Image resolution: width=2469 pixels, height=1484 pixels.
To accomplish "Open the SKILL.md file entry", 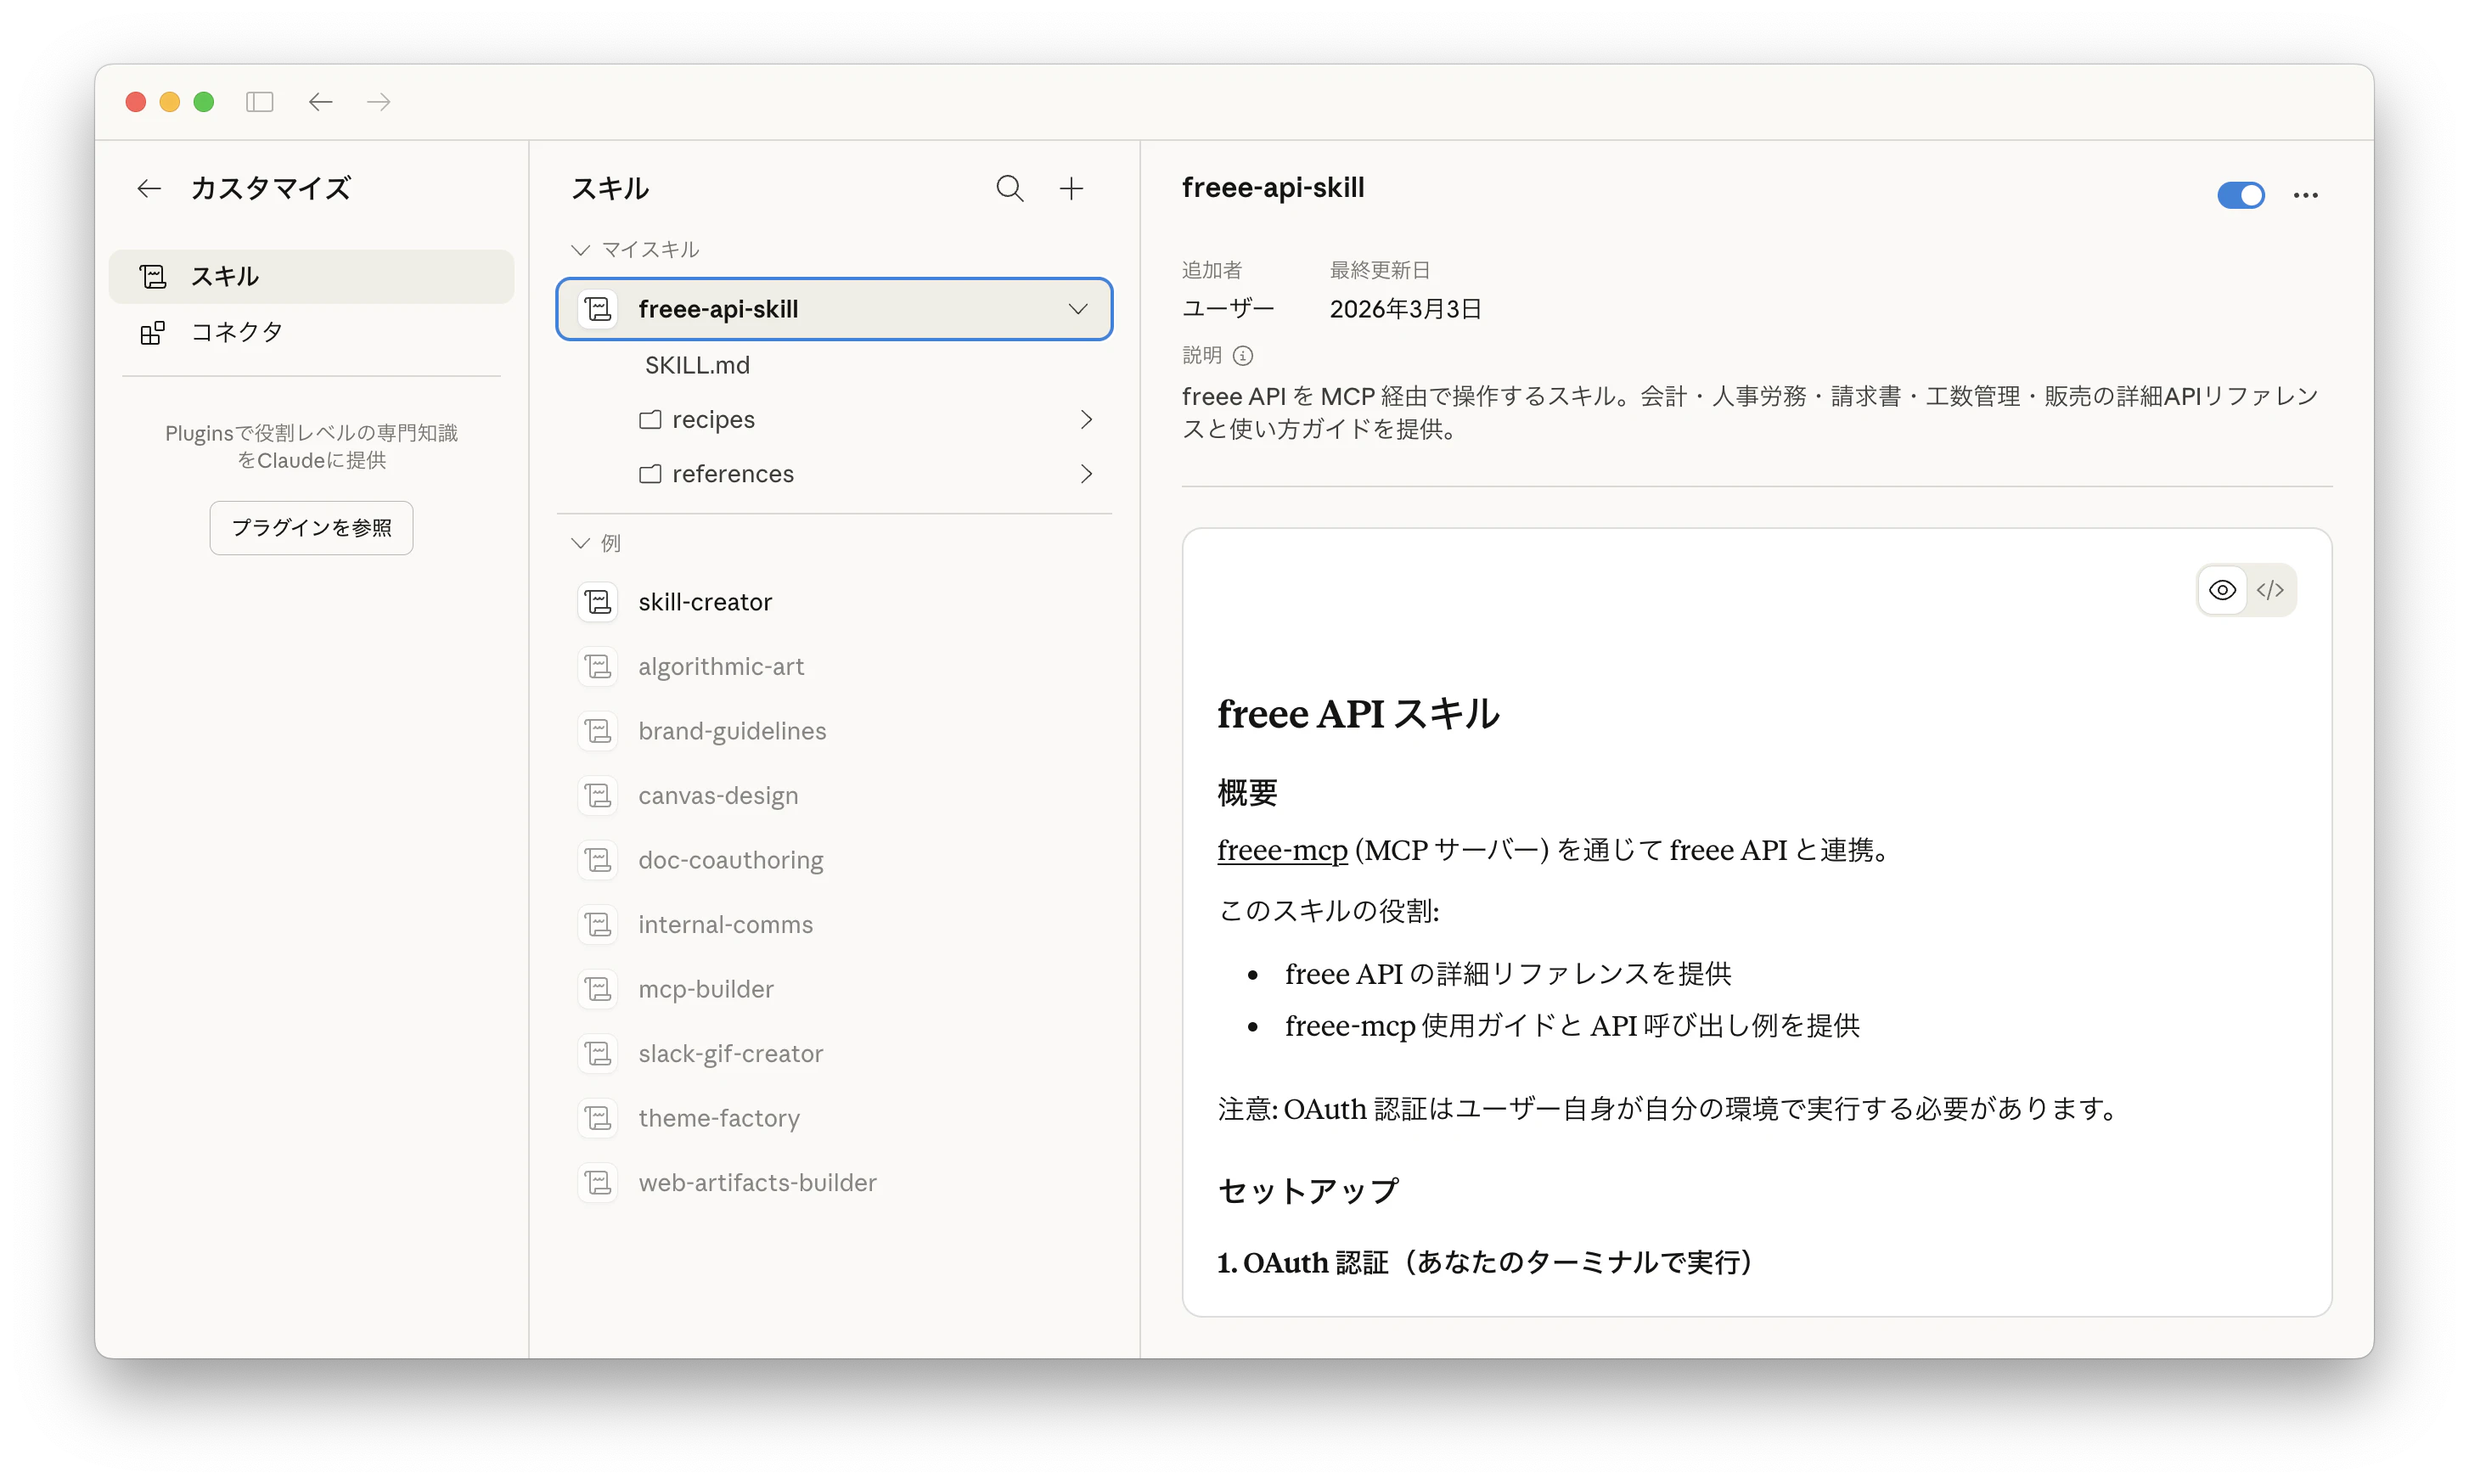I will pyautogui.click(x=697, y=365).
